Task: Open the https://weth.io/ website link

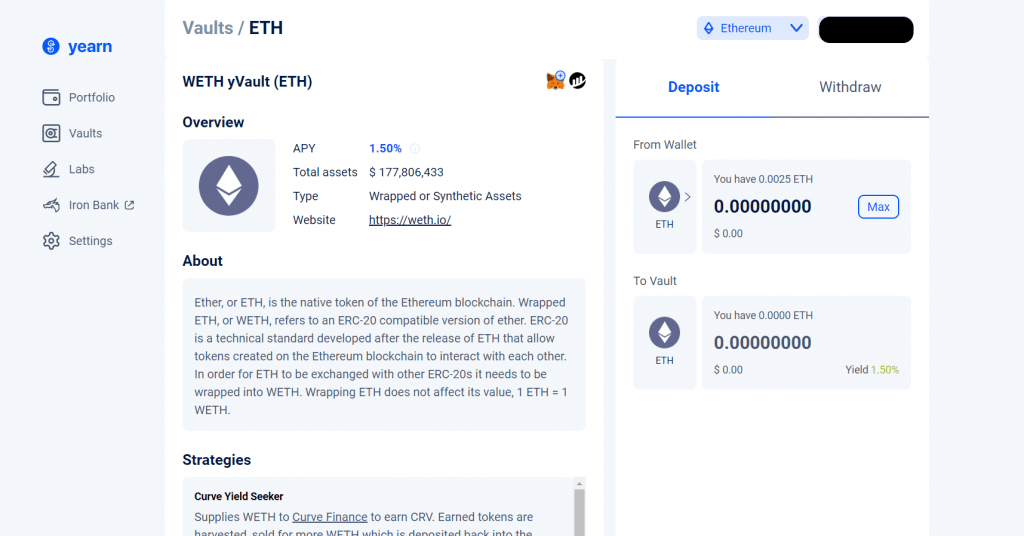Action: coord(410,220)
